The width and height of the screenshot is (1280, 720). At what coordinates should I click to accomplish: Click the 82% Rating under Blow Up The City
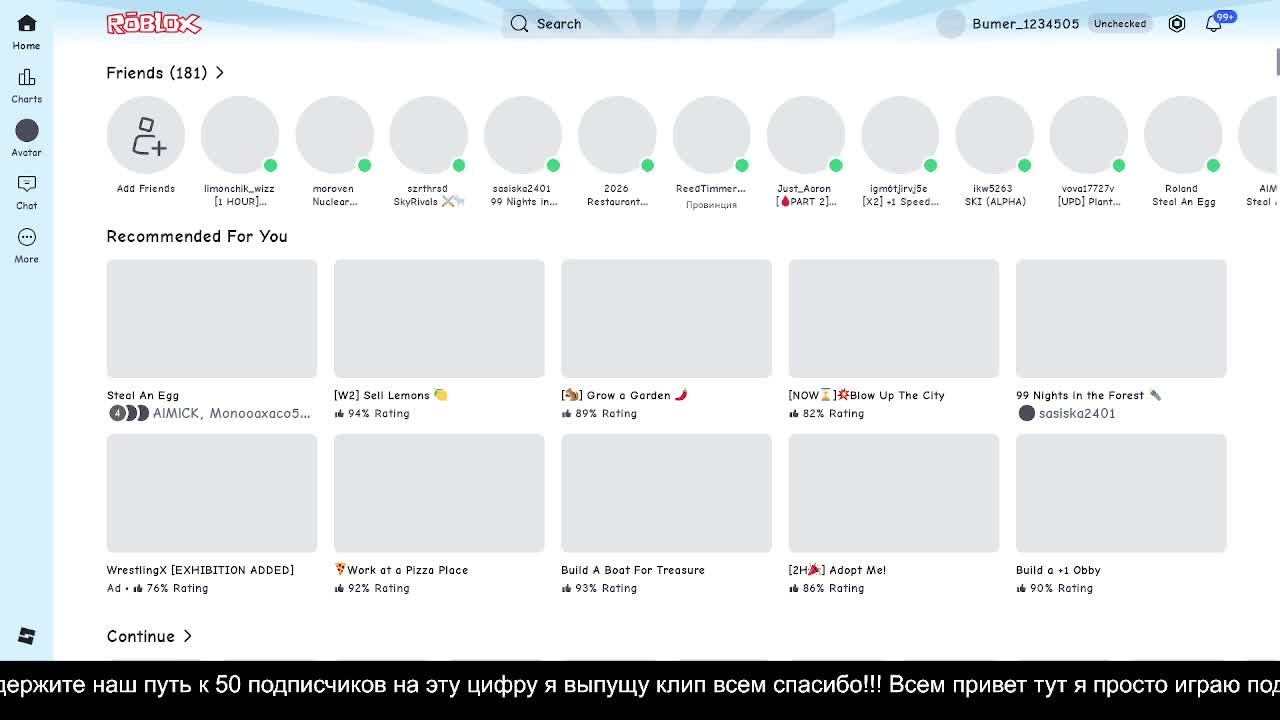(827, 413)
